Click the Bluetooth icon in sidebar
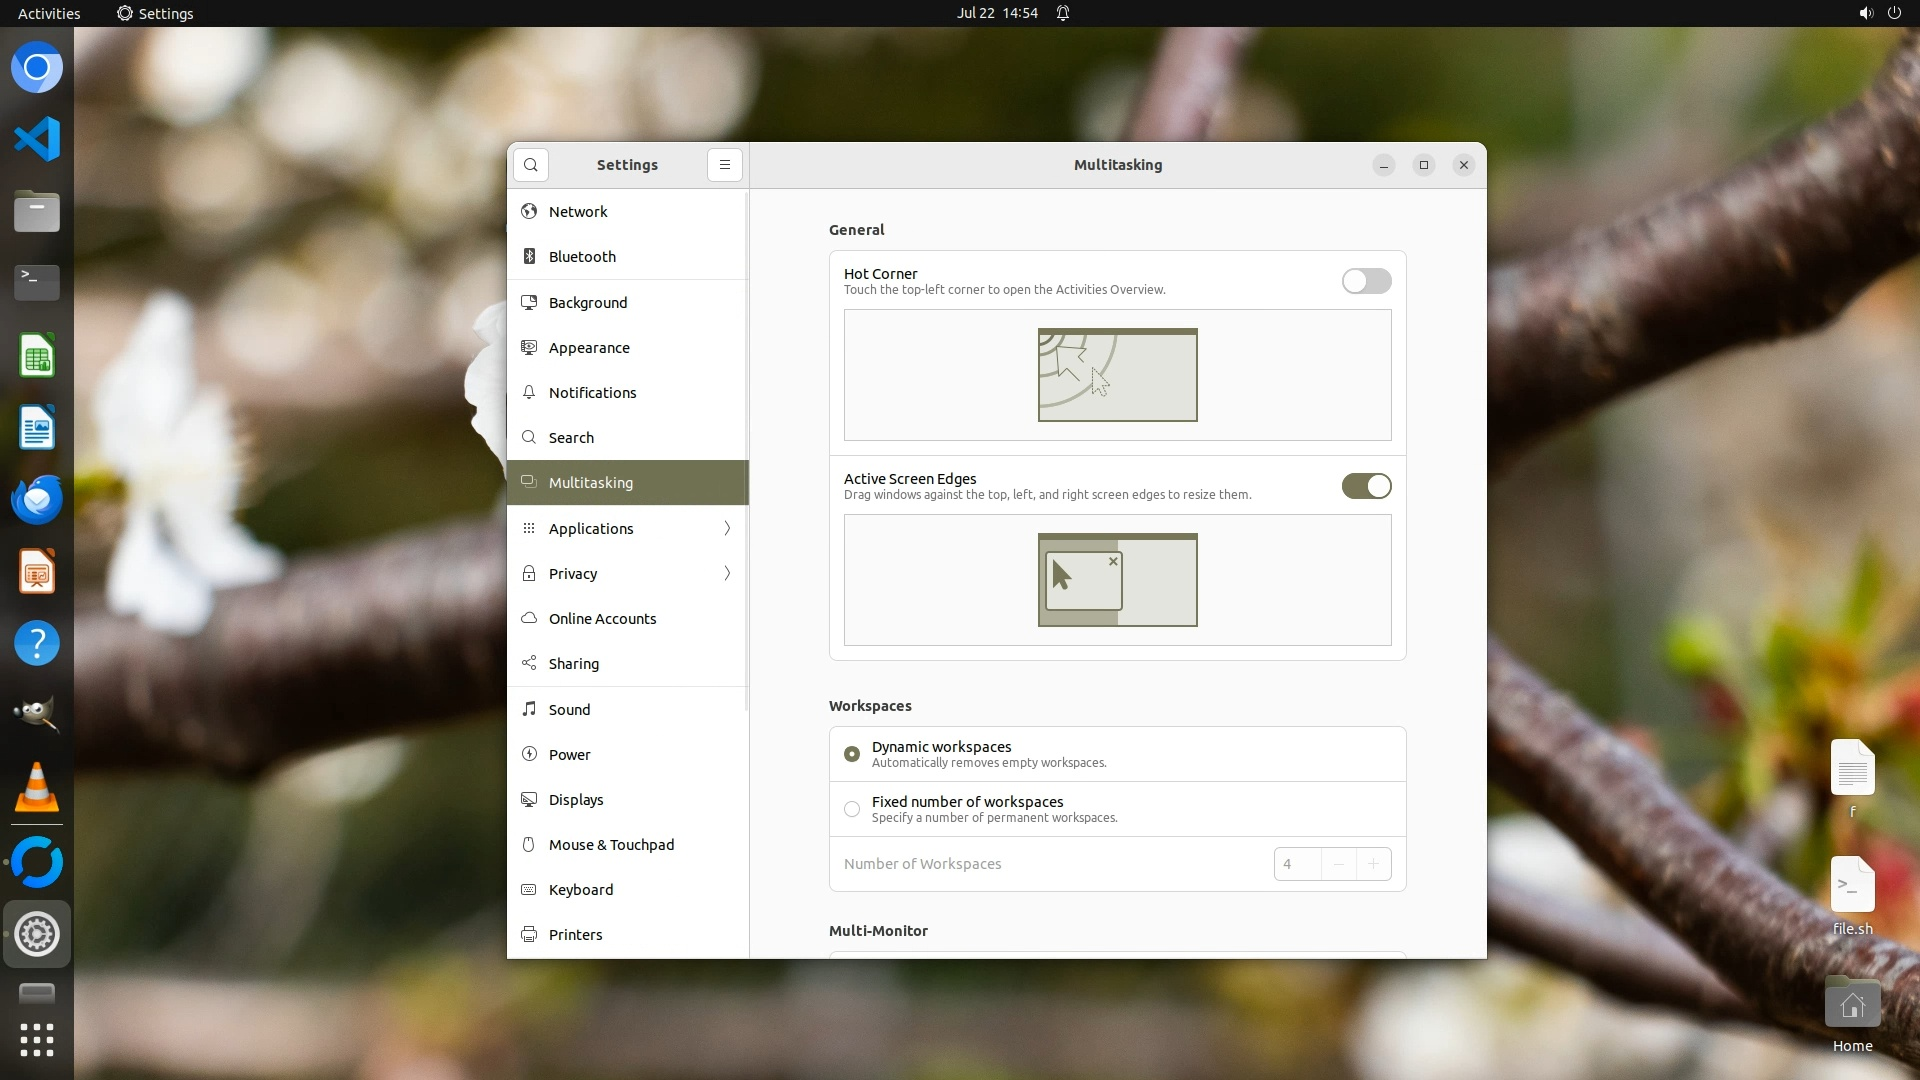The height and width of the screenshot is (1080, 1920). tap(529, 257)
